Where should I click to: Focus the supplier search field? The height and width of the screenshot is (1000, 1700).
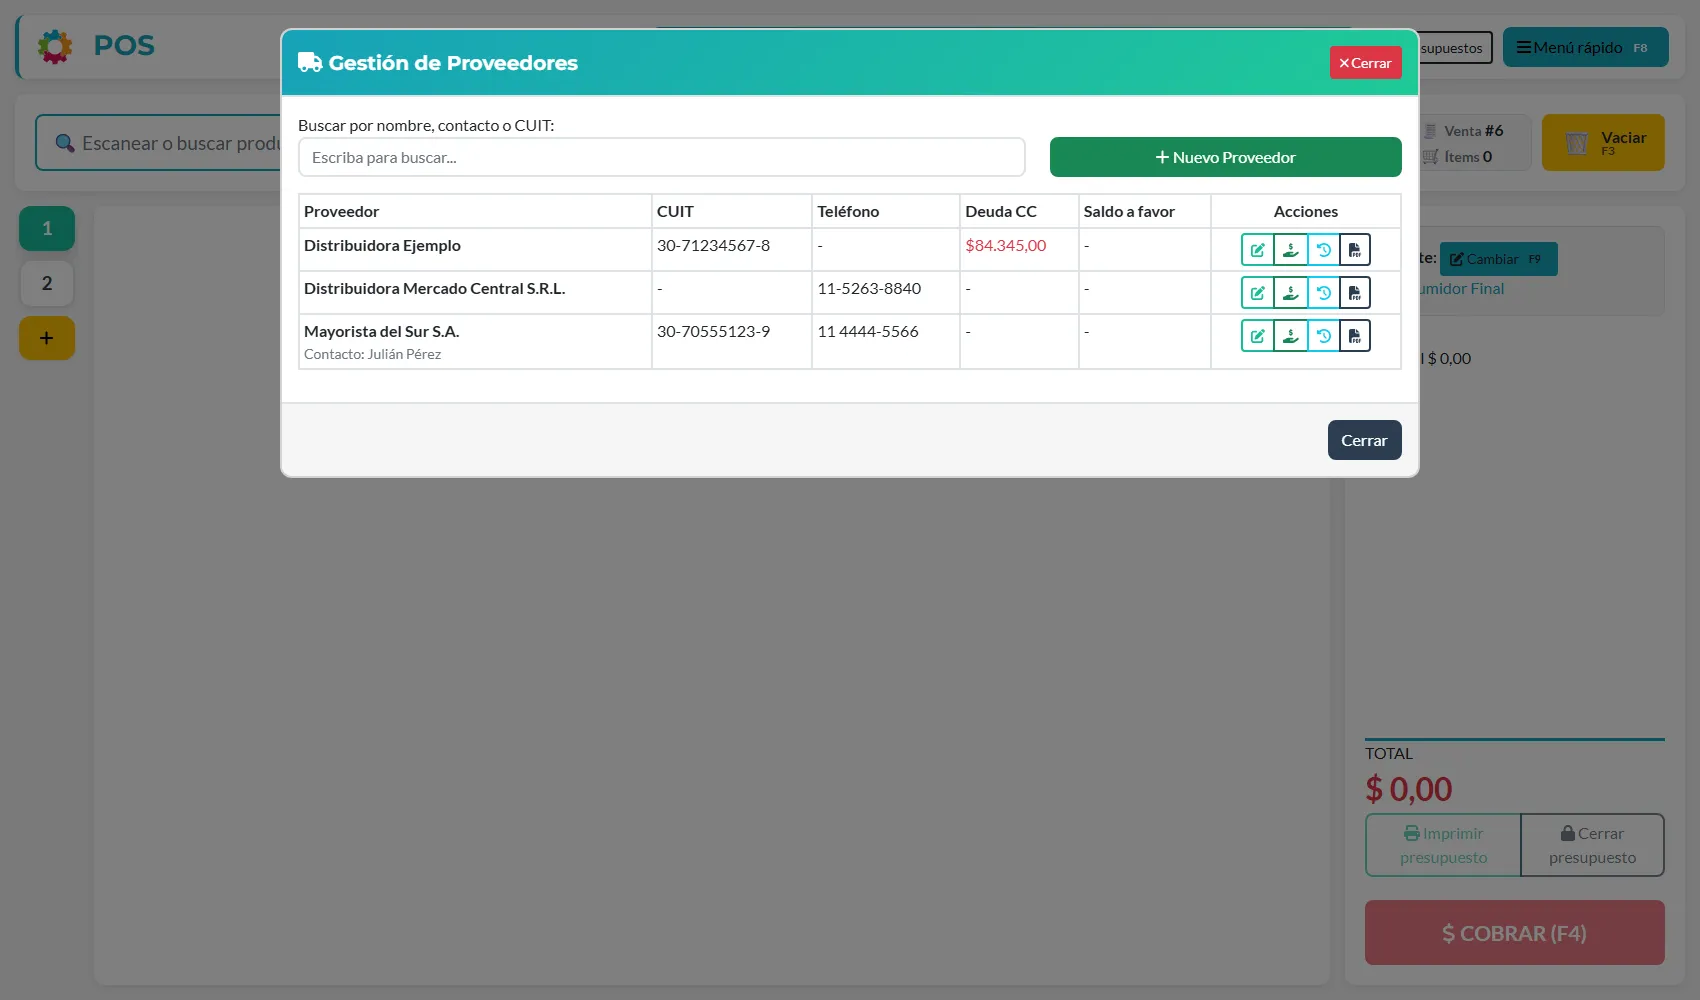point(661,157)
